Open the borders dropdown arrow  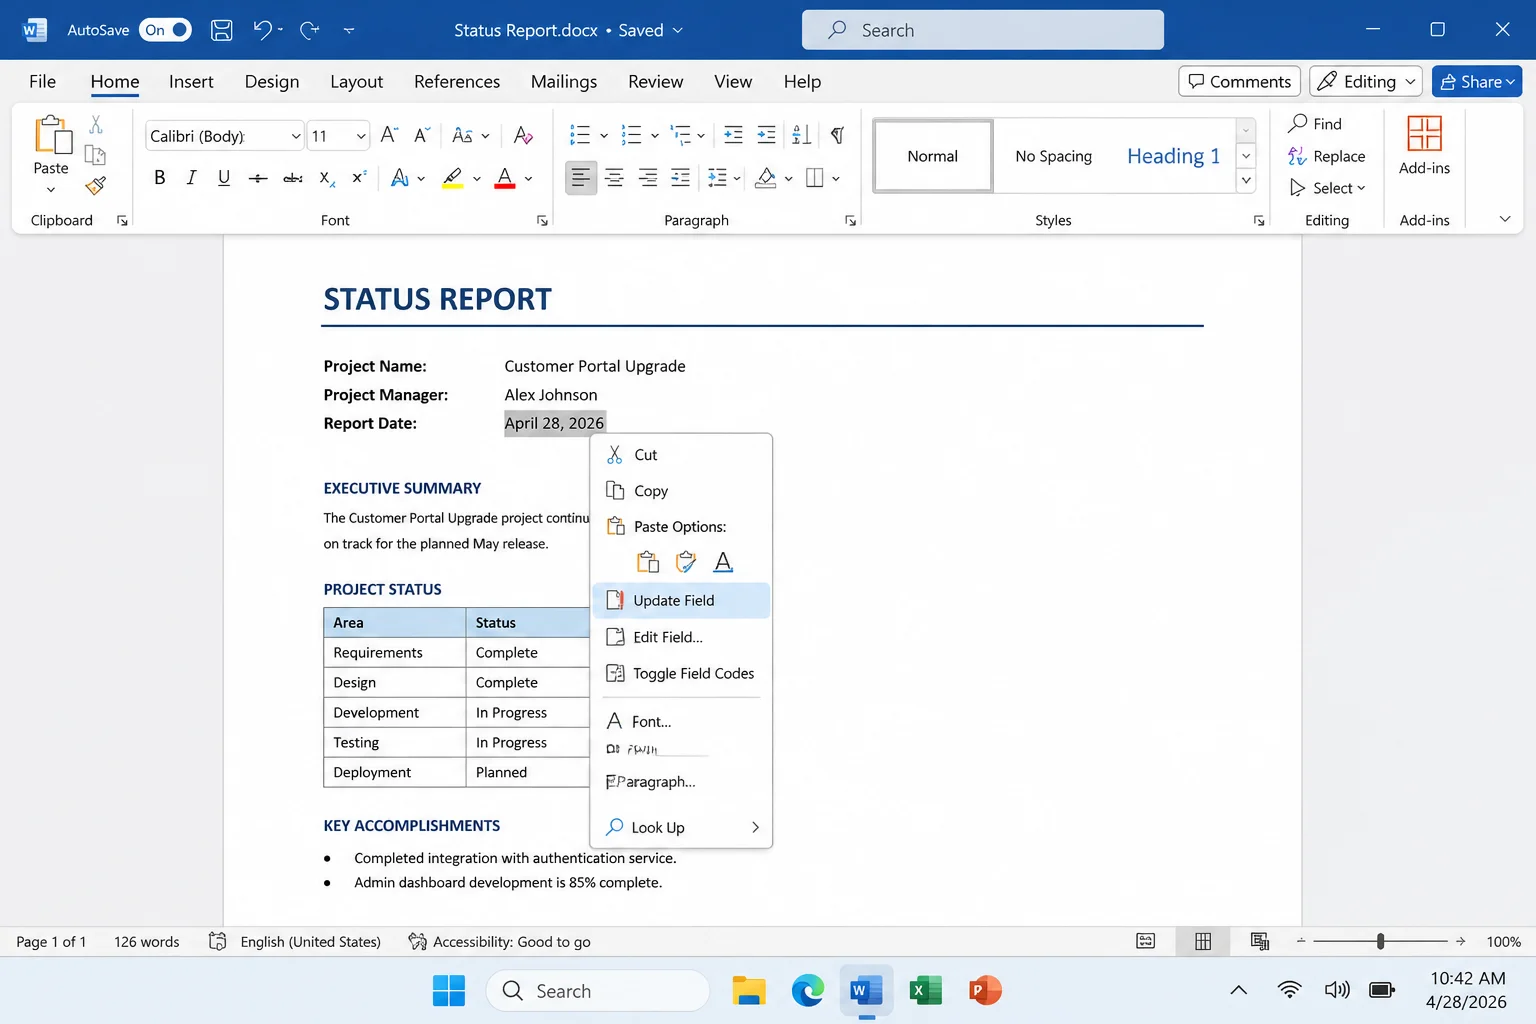(836, 179)
